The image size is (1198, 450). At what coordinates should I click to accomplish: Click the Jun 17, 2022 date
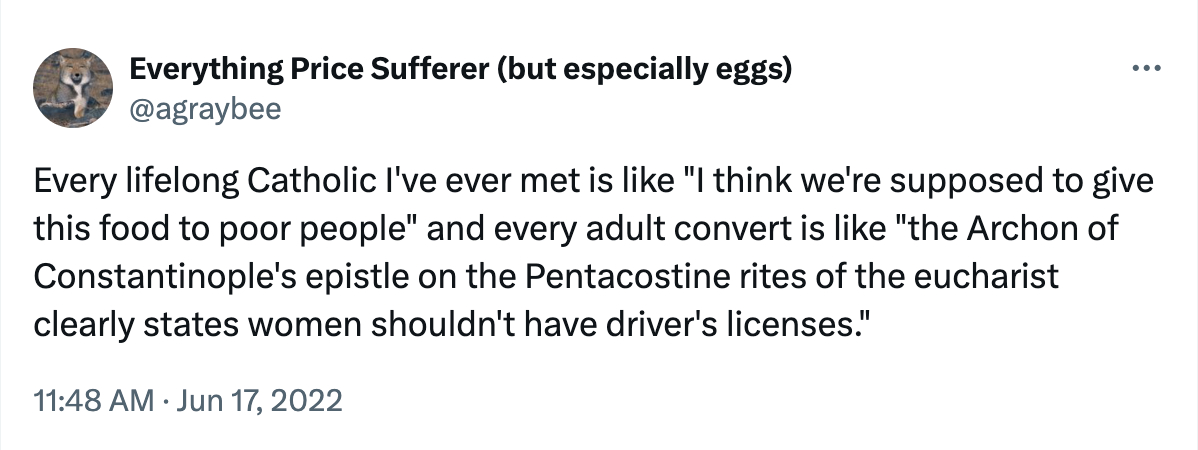[258, 402]
